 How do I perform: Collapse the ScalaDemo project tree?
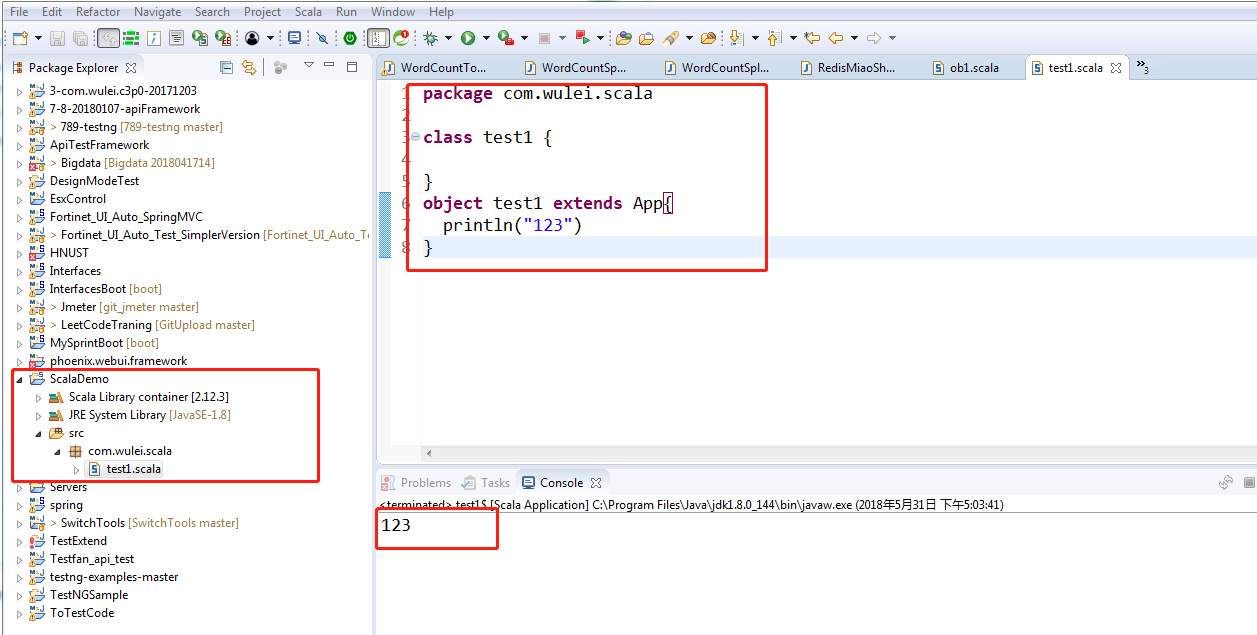20,379
